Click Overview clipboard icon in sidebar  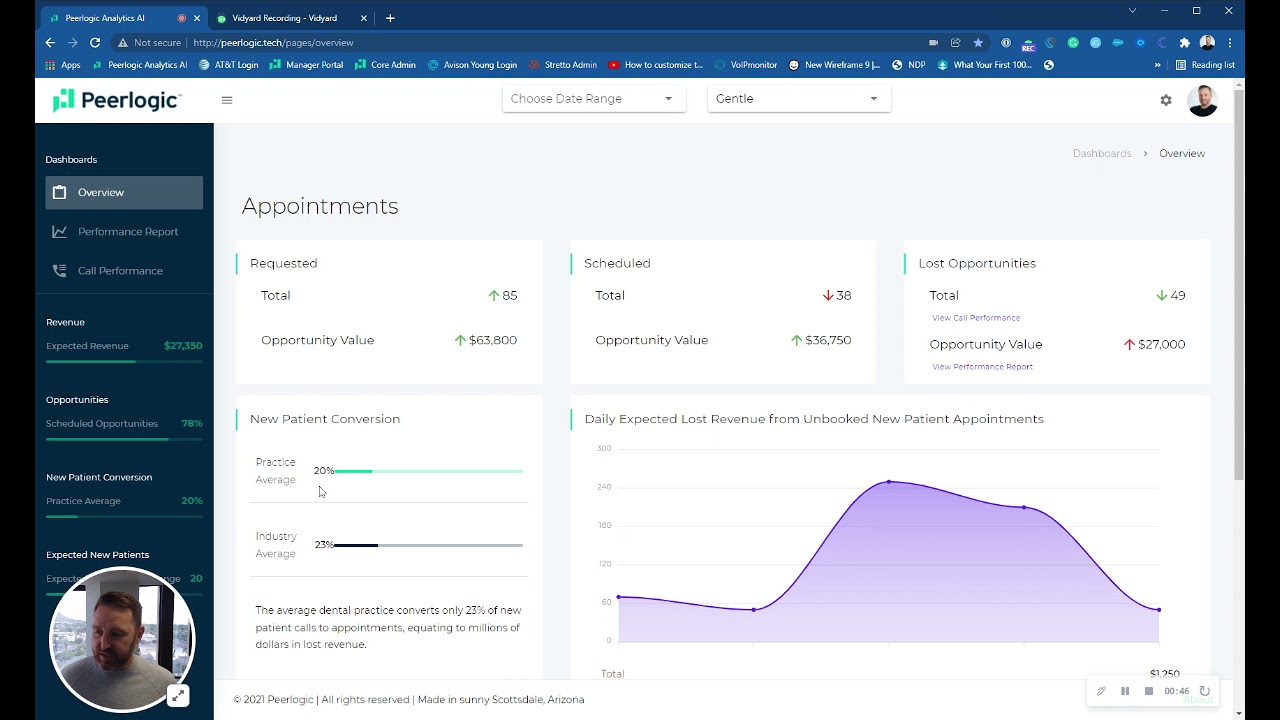pyautogui.click(x=60, y=192)
